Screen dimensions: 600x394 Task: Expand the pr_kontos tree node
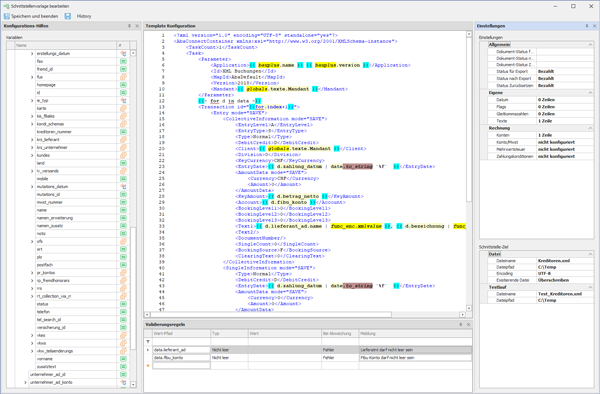32,273
